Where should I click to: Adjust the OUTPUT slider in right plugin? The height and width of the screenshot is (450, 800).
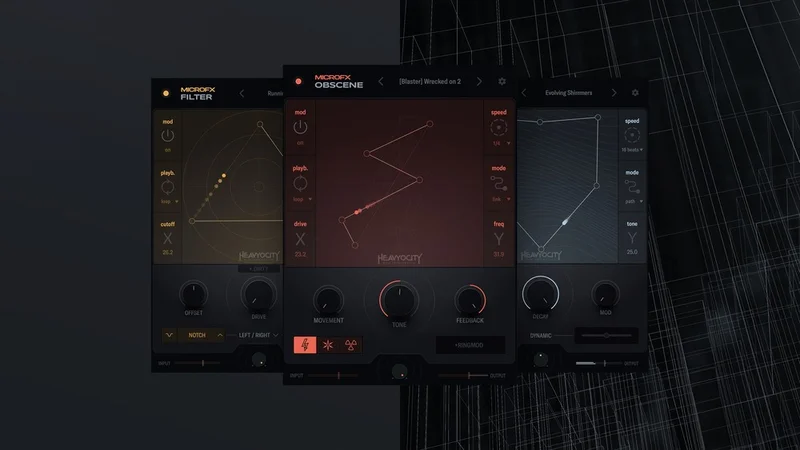pos(598,363)
